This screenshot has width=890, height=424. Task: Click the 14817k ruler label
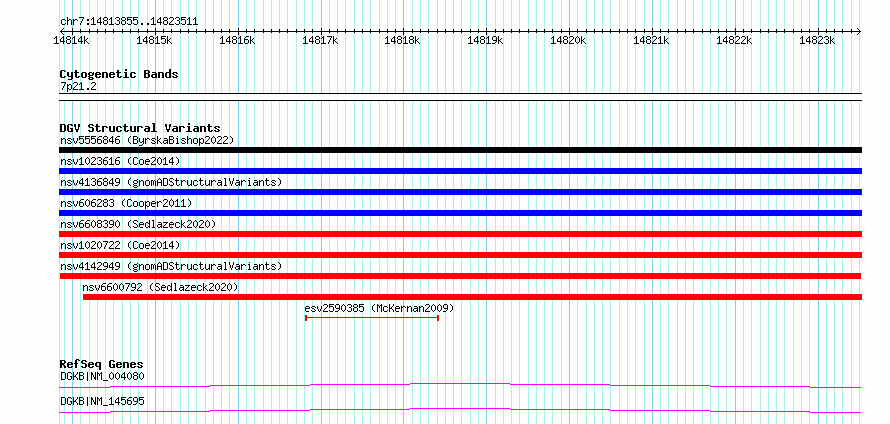pyautogui.click(x=320, y=41)
